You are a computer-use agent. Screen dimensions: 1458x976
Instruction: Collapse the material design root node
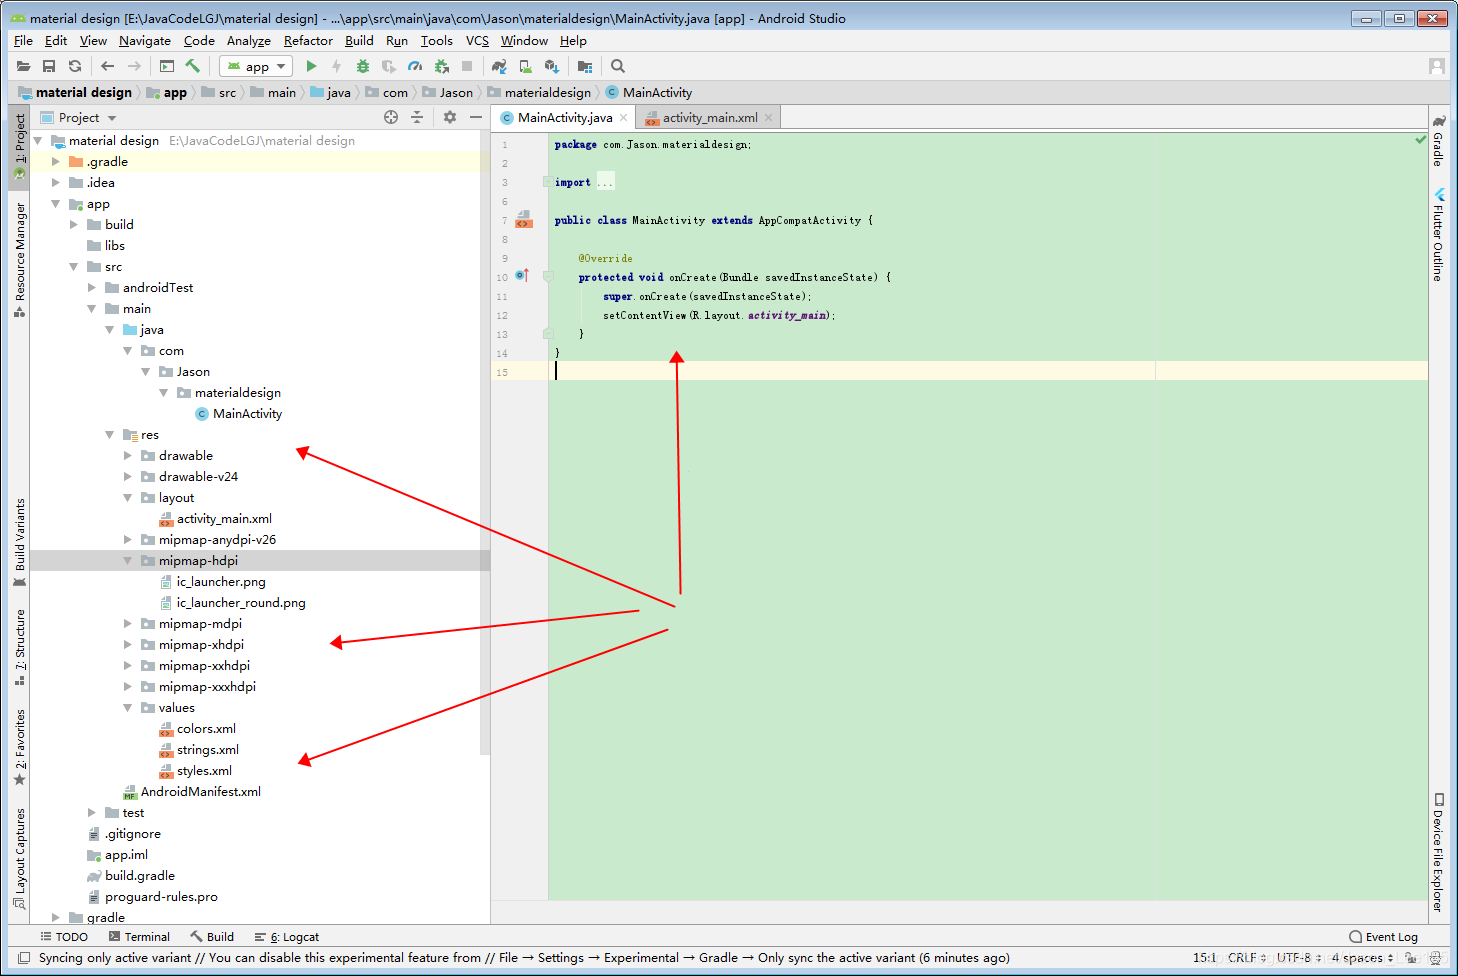click(38, 141)
